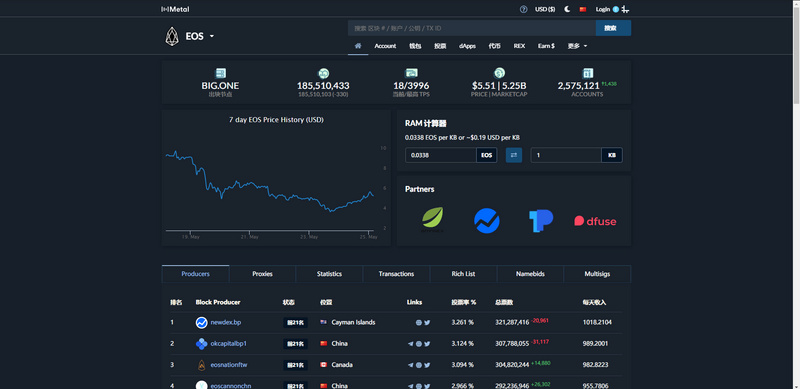Click the Twitter icon for newdex.bp
800x389 pixels.
tap(427, 323)
